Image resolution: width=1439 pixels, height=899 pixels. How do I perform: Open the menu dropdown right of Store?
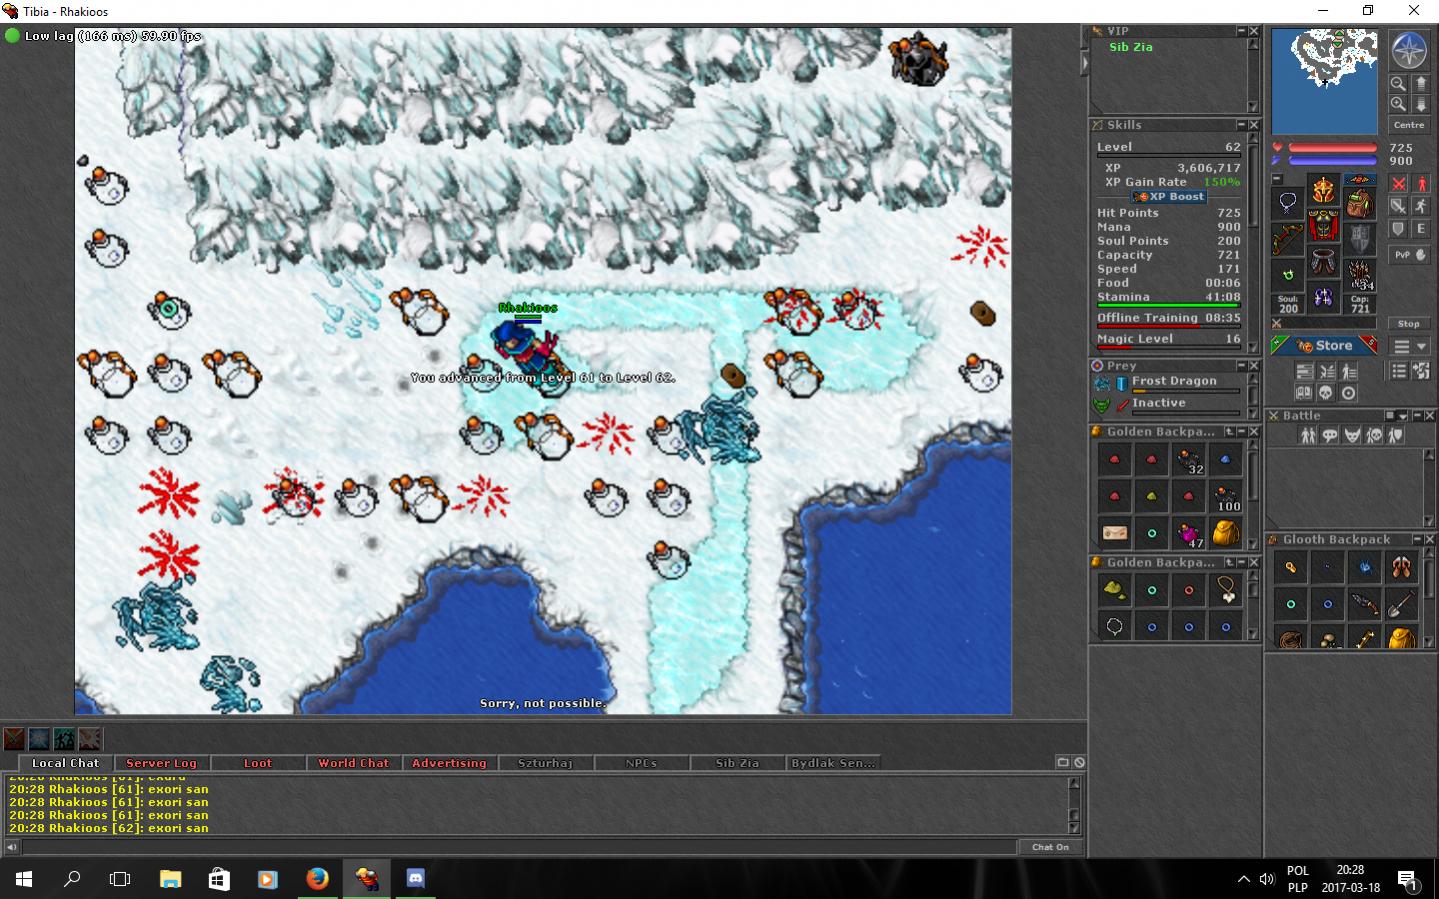click(x=1410, y=346)
